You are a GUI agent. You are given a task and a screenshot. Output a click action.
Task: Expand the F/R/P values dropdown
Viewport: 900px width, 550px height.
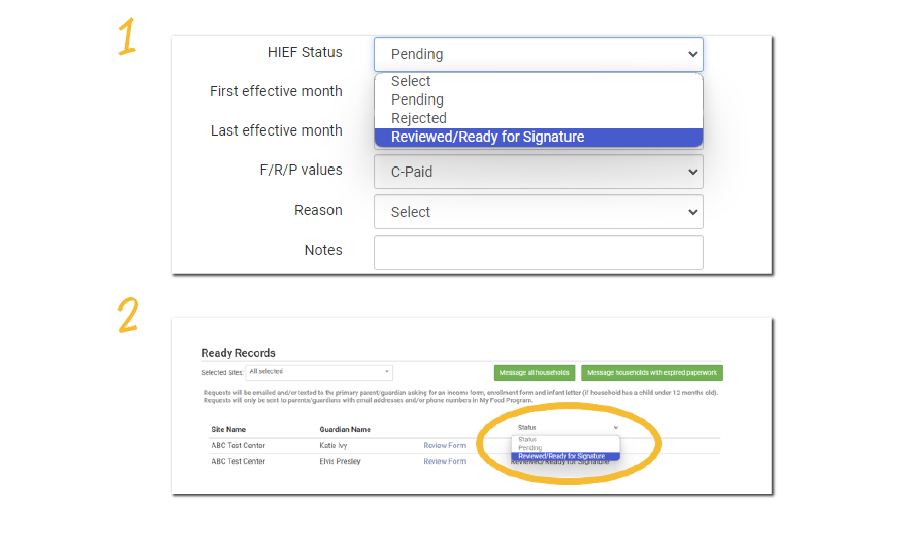pyautogui.click(x=538, y=172)
